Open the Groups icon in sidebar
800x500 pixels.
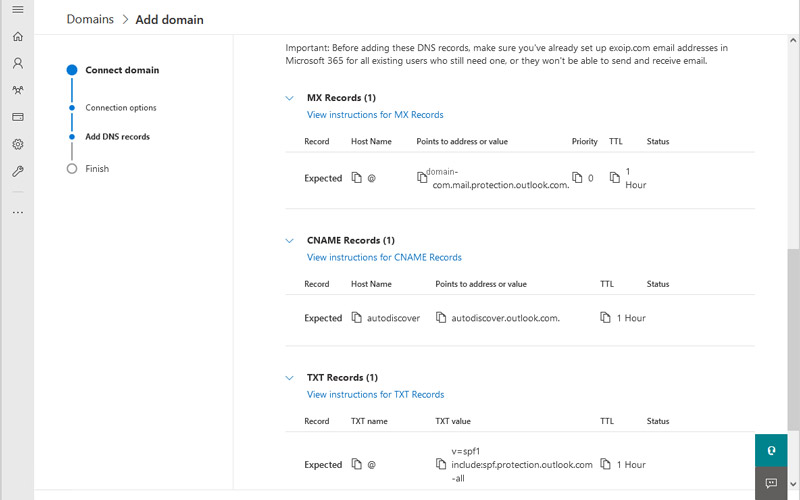click(18, 90)
